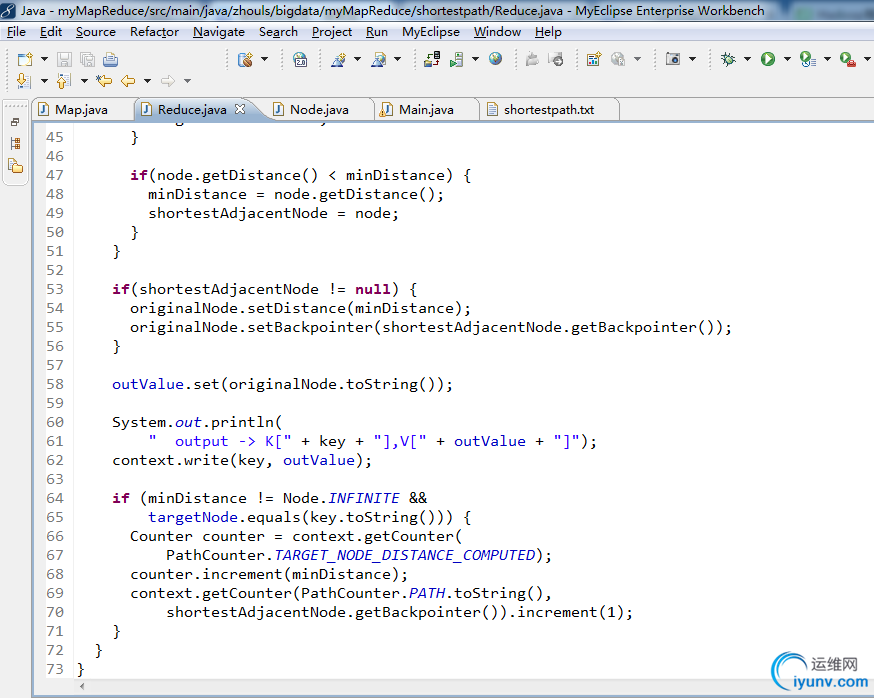Click the first wizard-hat new project icon
Image resolution: width=874 pixels, height=698 pixels.
[338, 59]
